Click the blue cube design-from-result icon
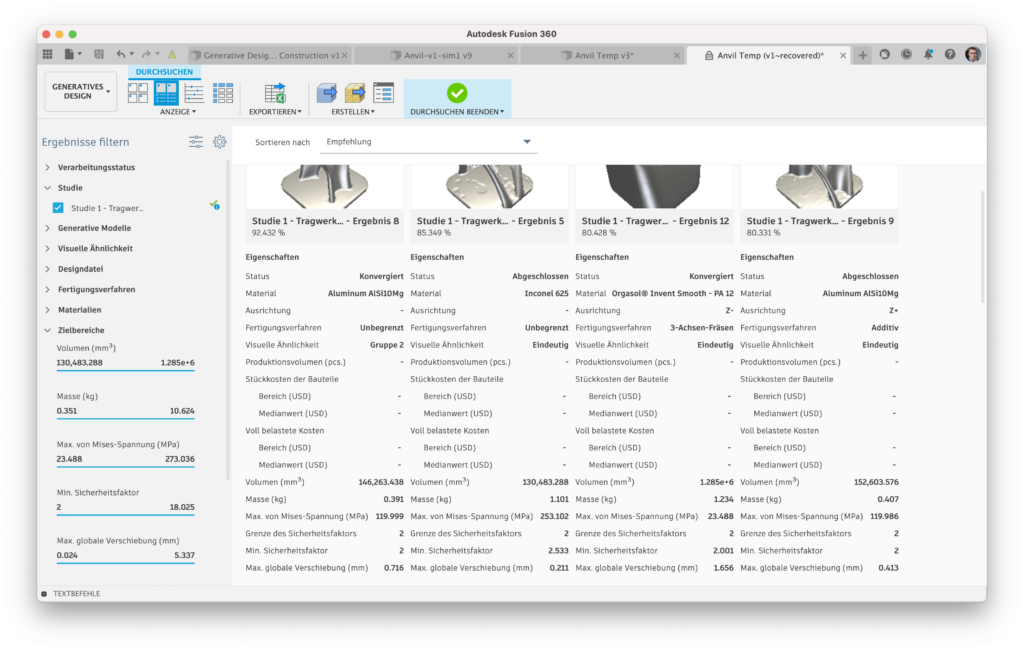This screenshot has width=1024, height=651. [327, 93]
